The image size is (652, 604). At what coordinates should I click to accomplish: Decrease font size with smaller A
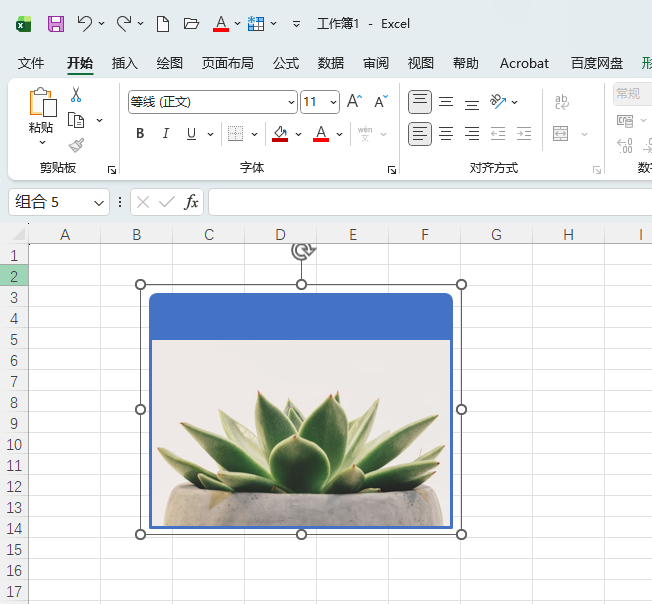tap(380, 101)
